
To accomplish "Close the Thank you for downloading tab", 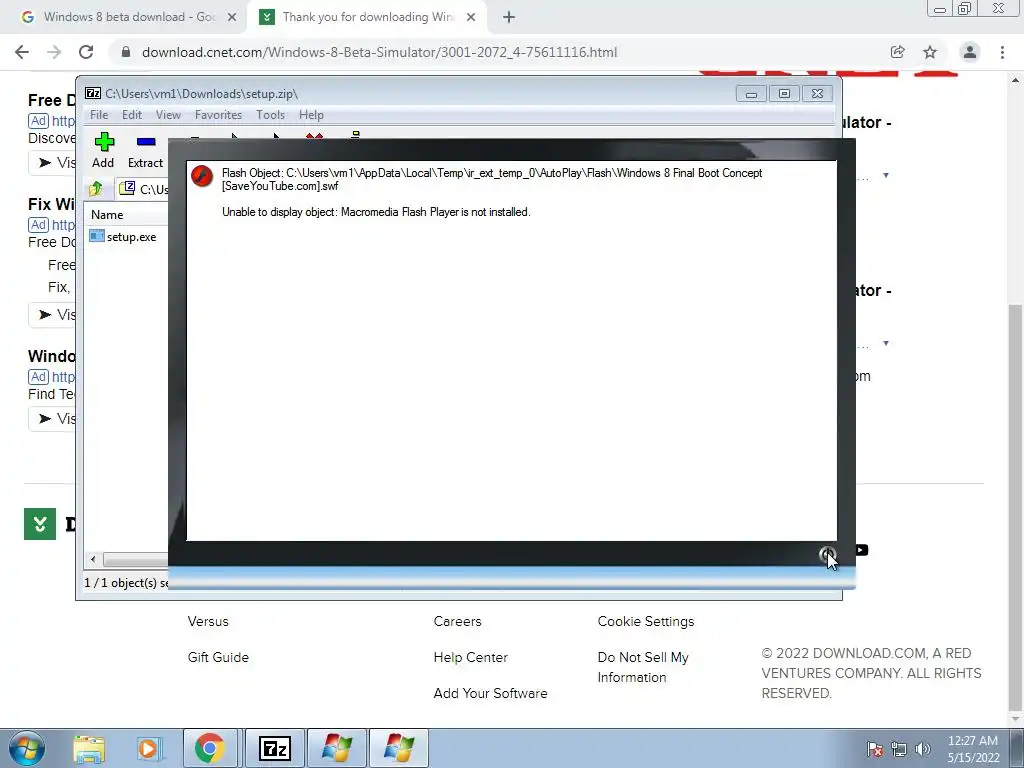I will [471, 17].
